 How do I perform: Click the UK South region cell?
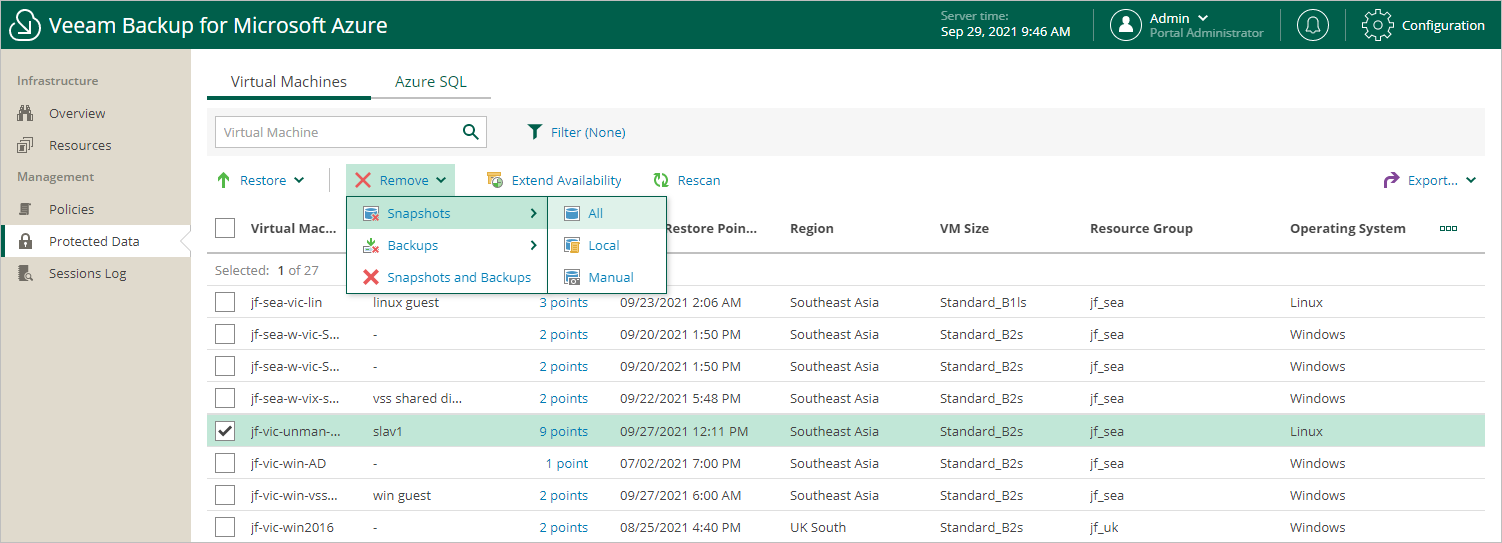pos(818,528)
